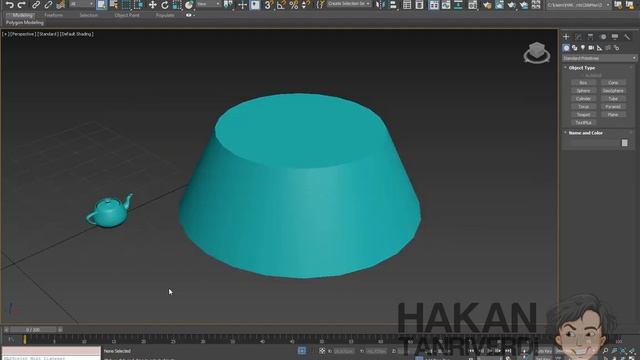Open the ribbon eye display options dropdown

pyautogui.click(x=190, y=15)
